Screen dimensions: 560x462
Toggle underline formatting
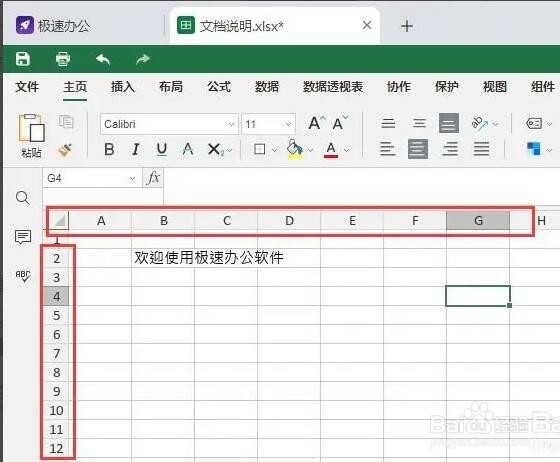tap(162, 149)
